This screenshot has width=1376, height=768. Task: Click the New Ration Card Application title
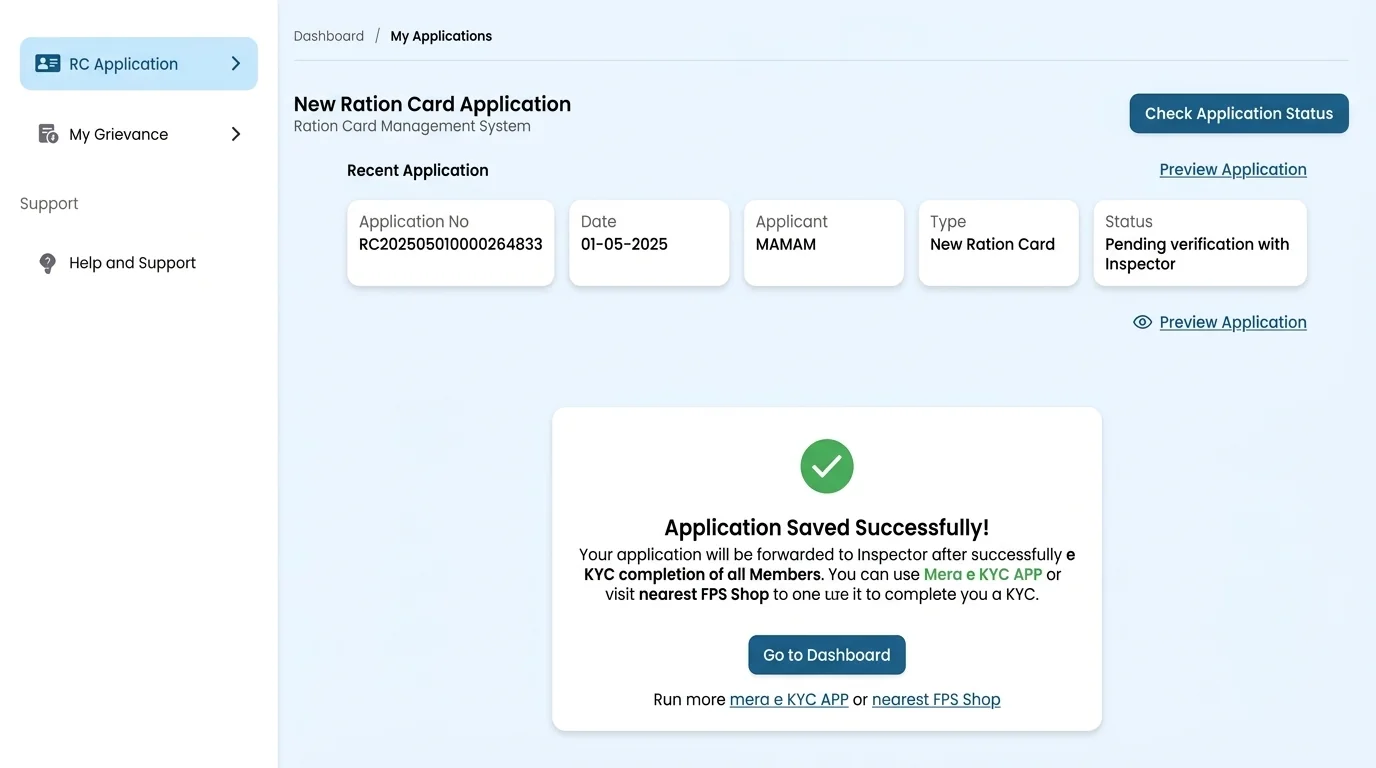pos(432,104)
